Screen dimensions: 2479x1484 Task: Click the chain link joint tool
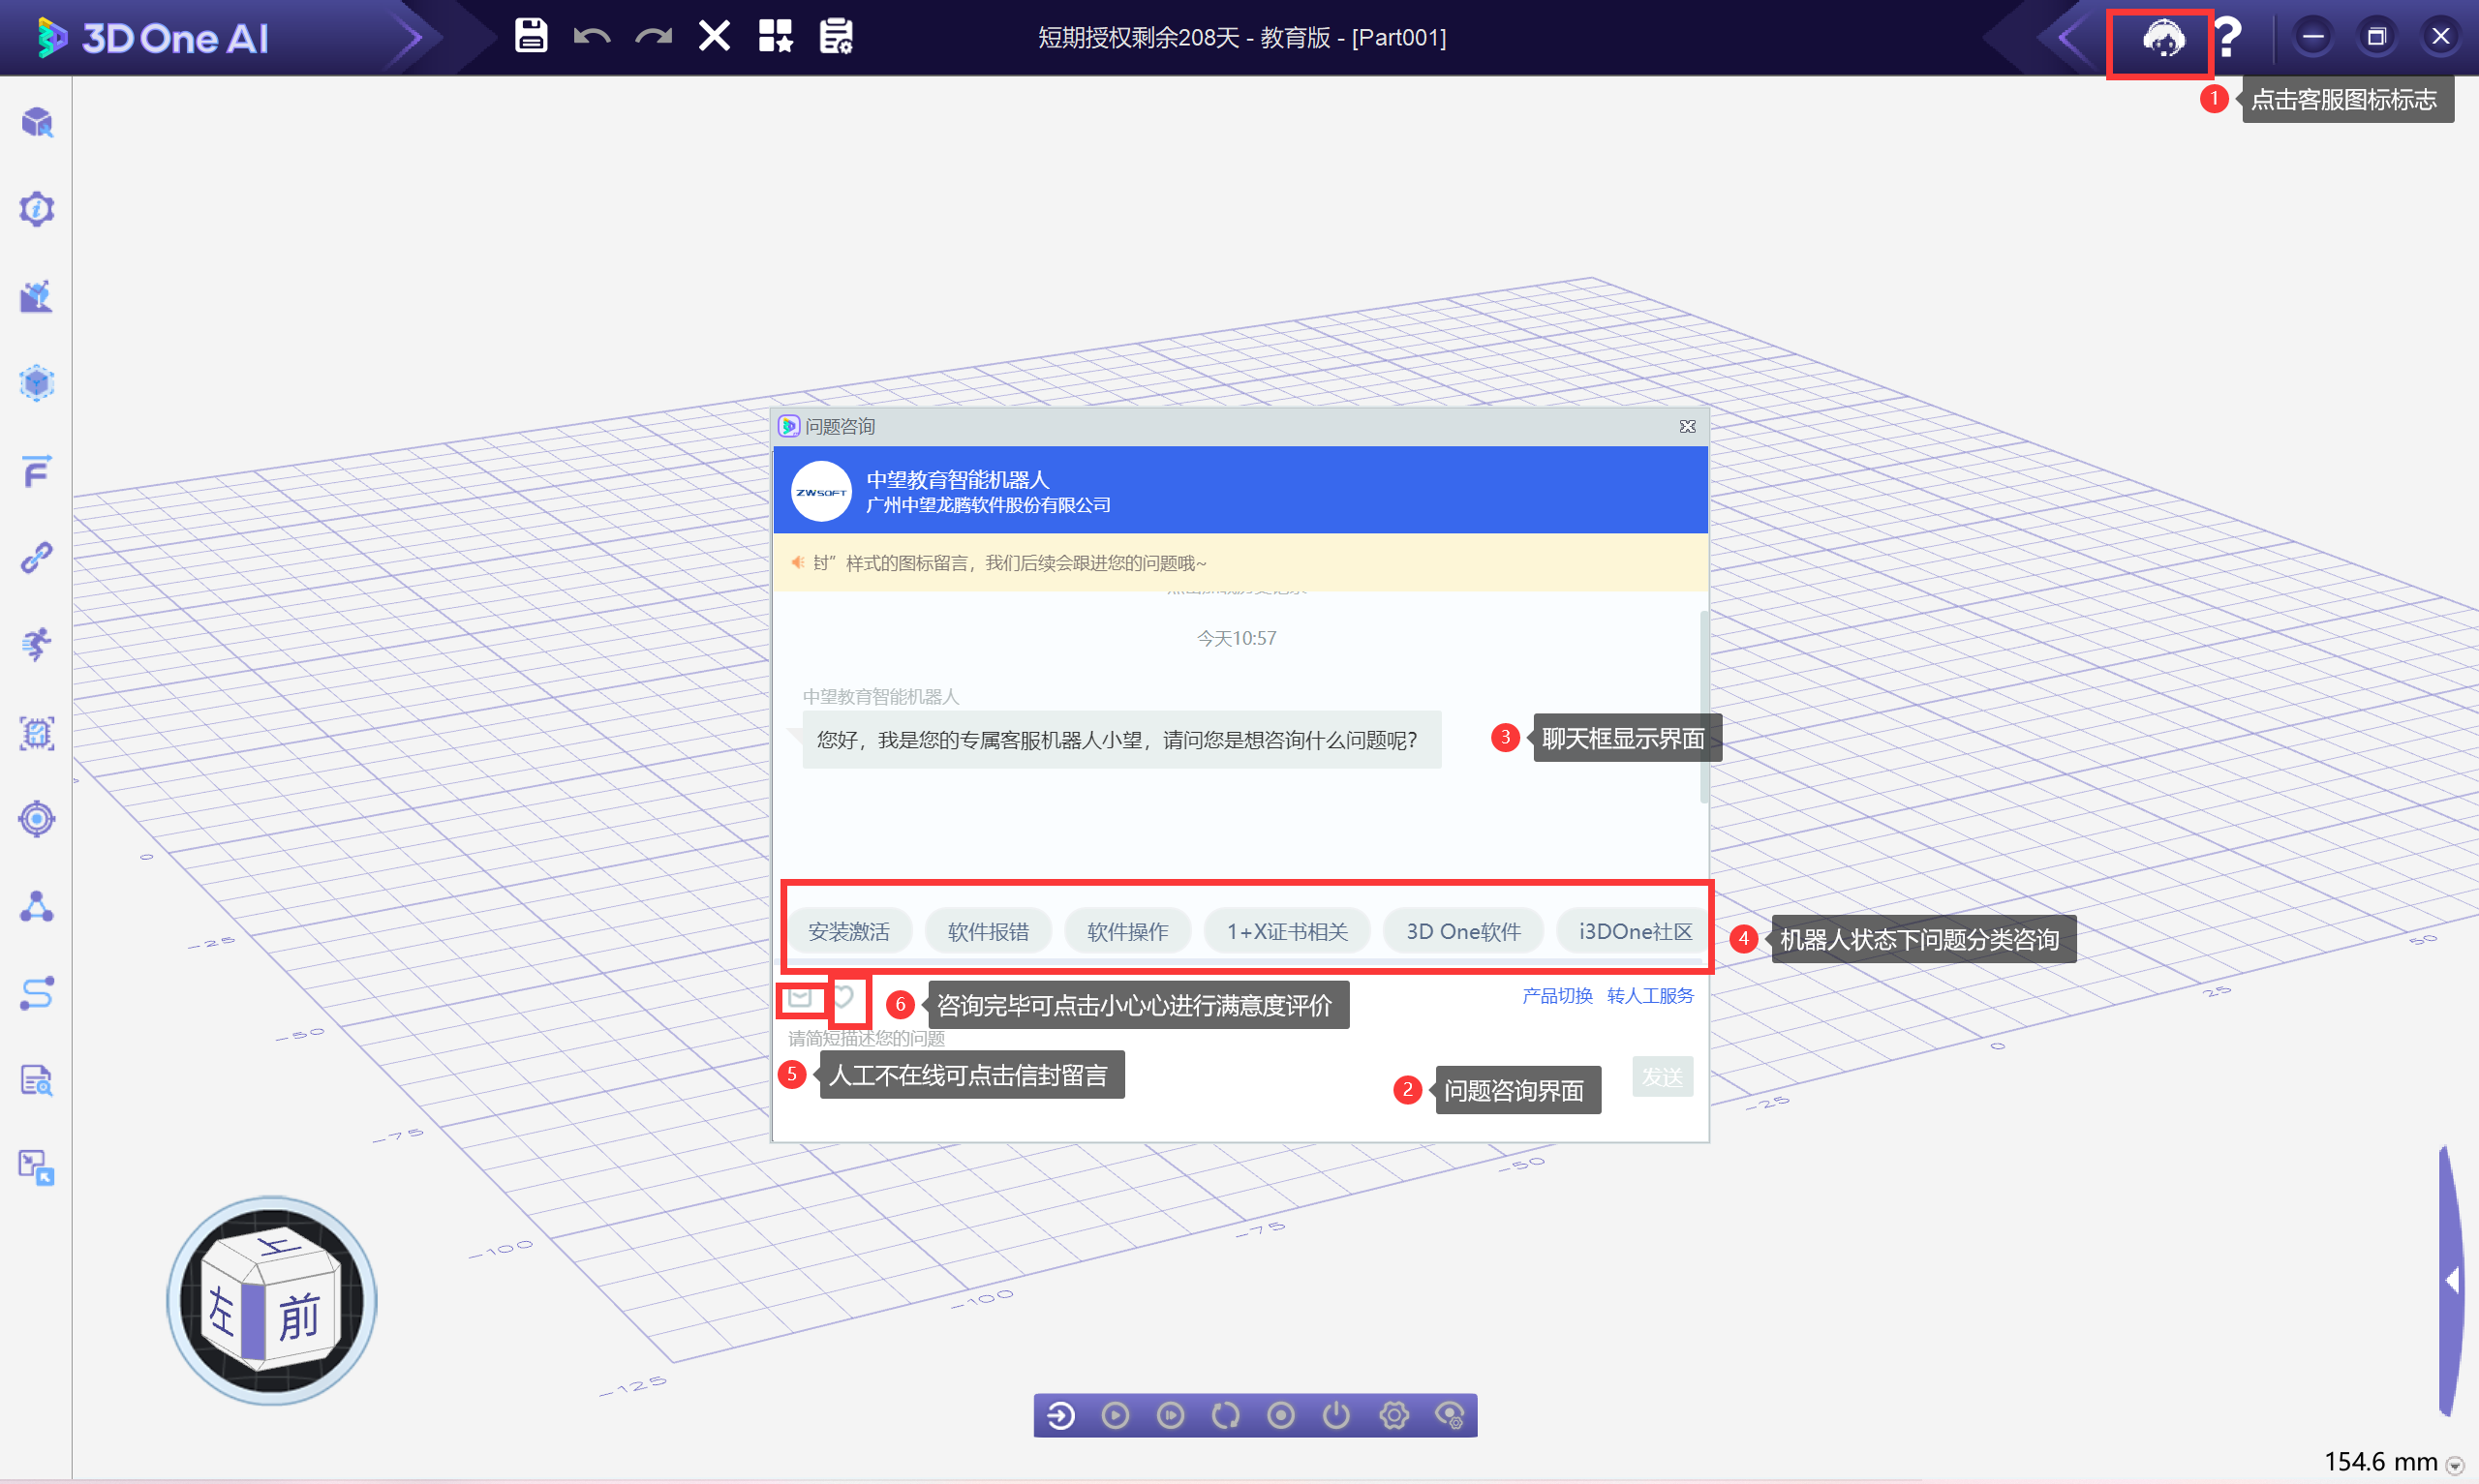37,557
